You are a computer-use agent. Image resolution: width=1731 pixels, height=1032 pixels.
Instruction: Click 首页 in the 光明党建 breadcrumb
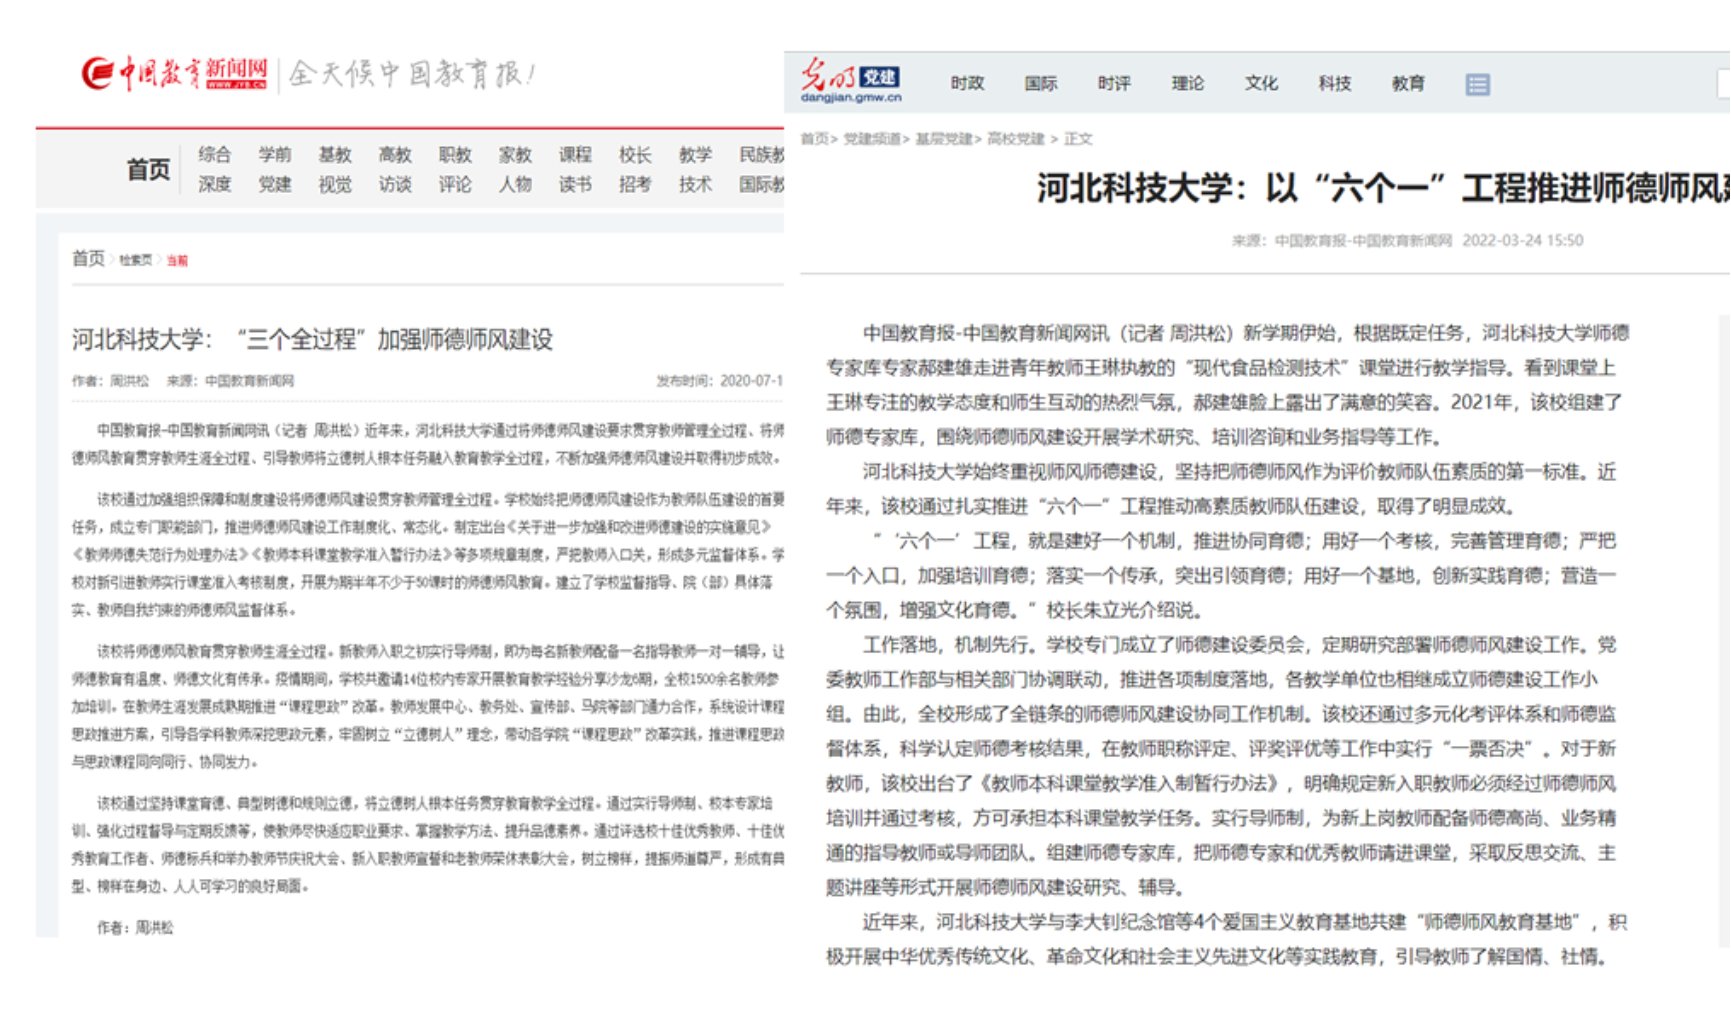click(x=814, y=139)
